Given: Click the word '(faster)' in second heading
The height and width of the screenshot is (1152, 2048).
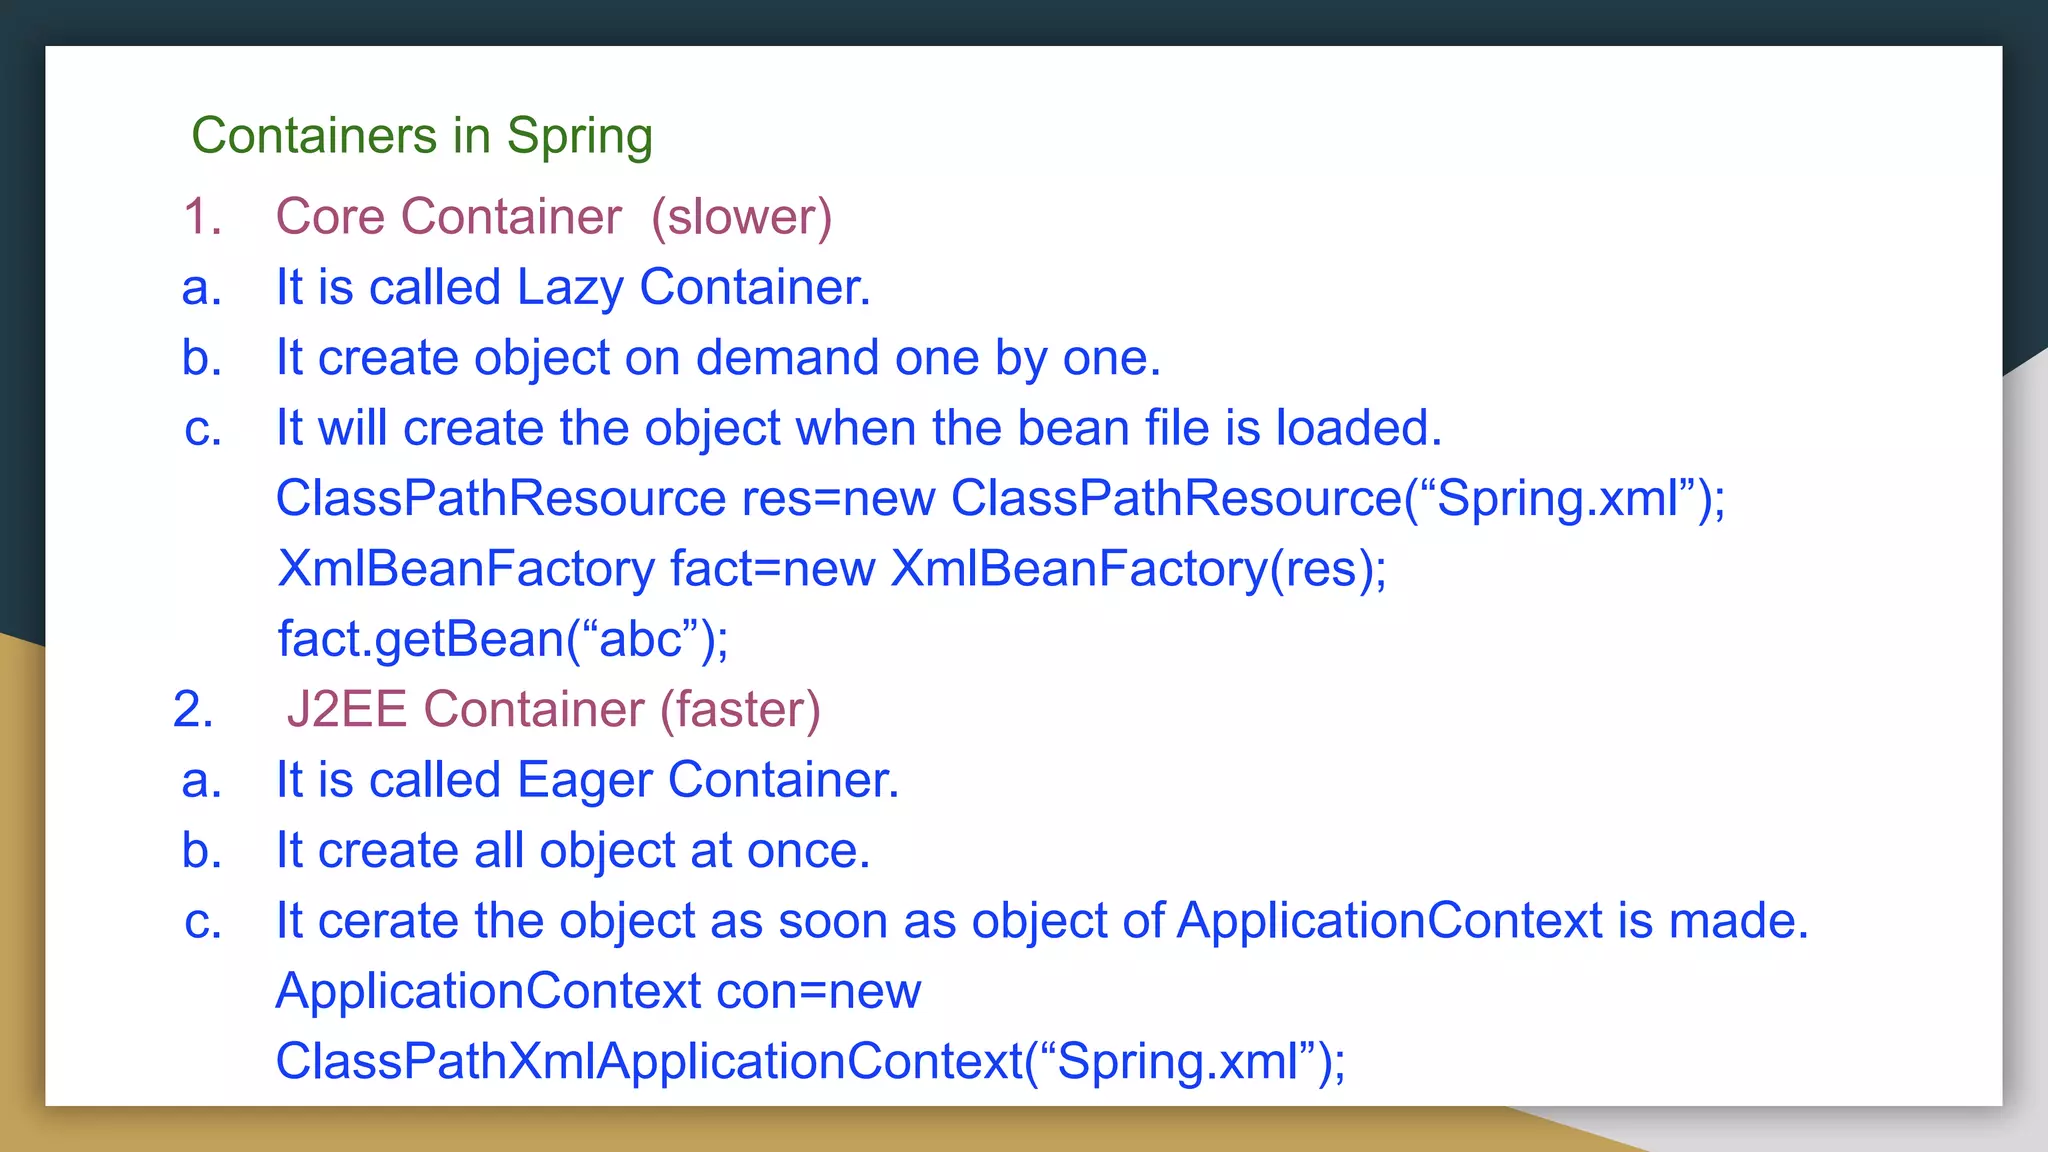Looking at the screenshot, I should pos(740,710).
